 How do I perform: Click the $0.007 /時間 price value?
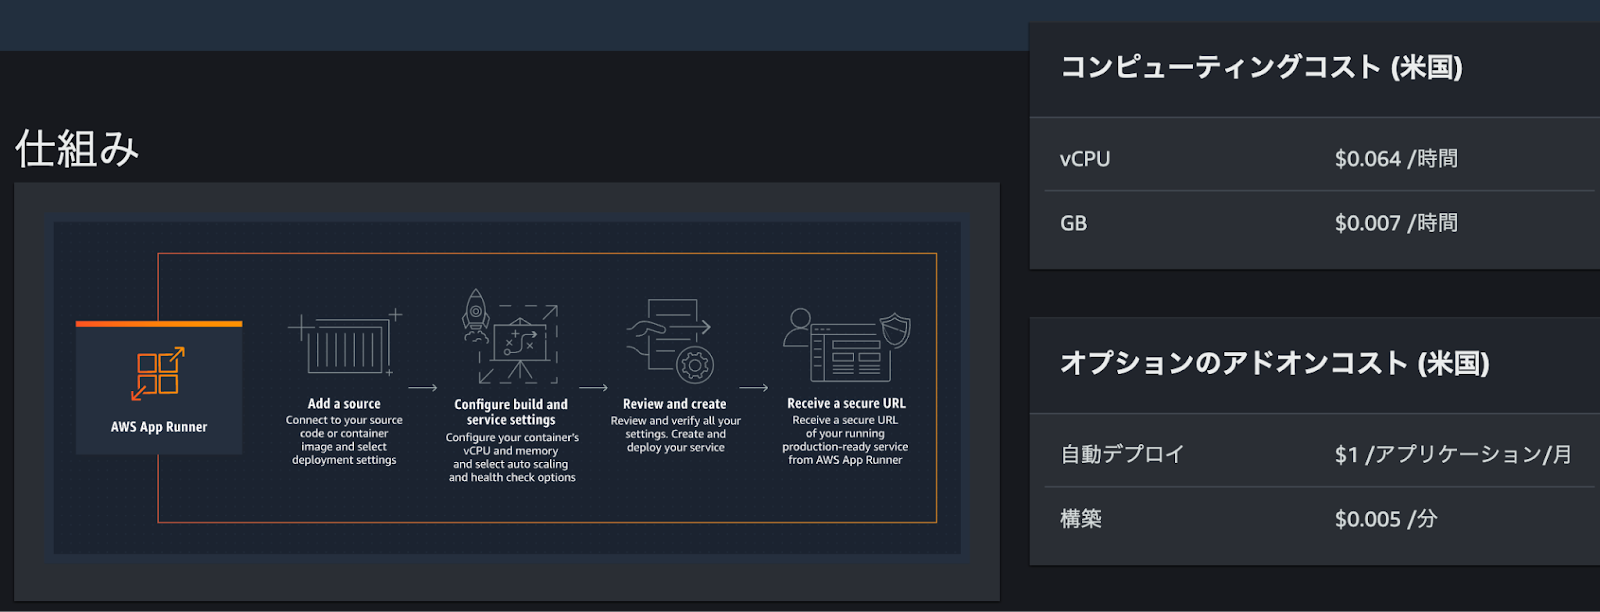point(1396,223)
